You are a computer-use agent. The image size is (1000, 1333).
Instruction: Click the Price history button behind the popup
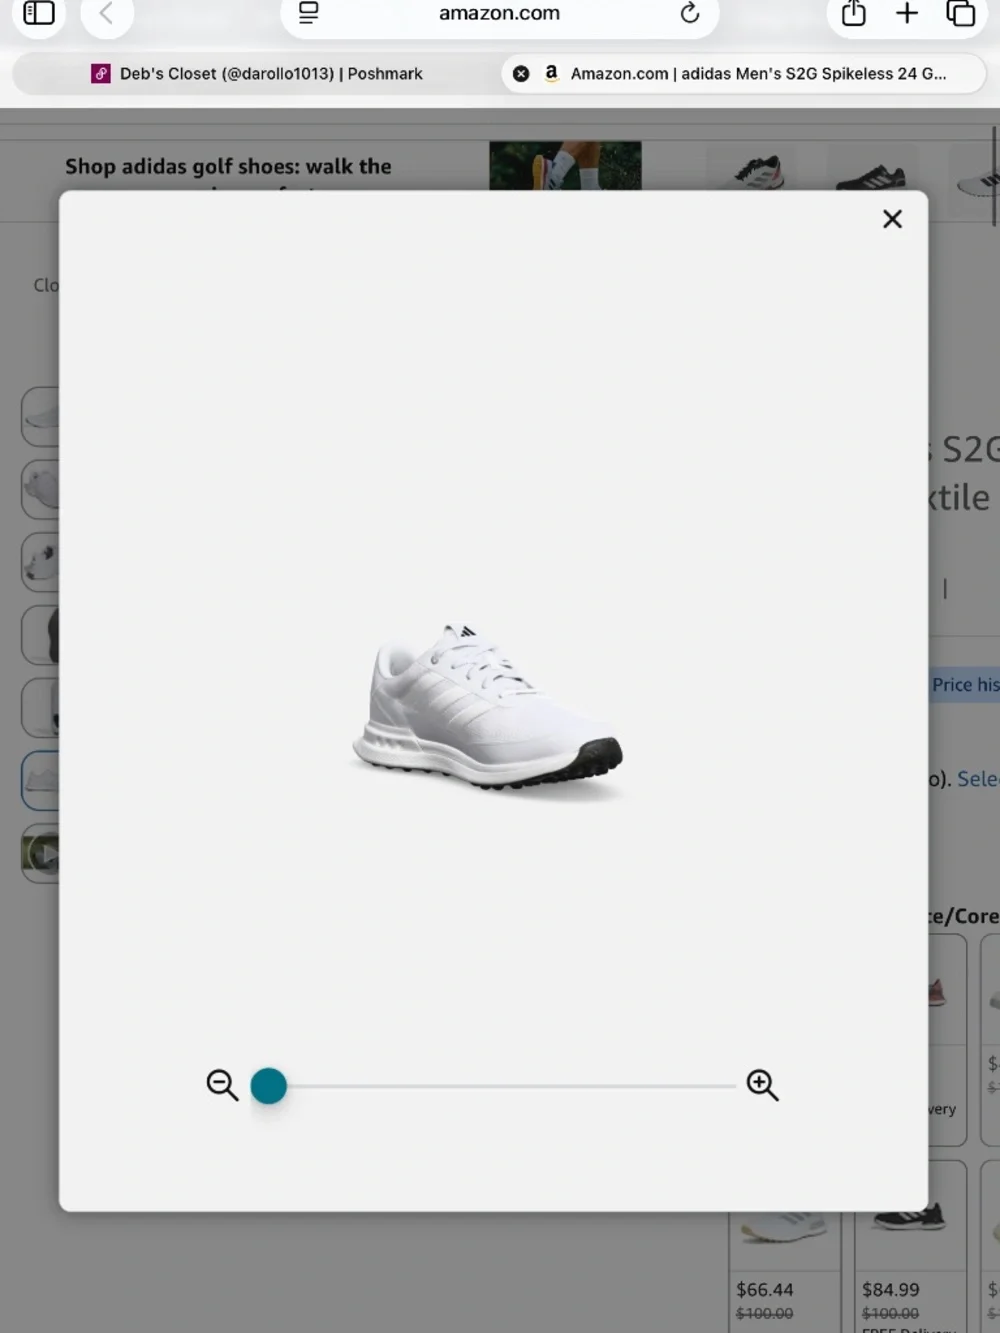tap(965, 685)
